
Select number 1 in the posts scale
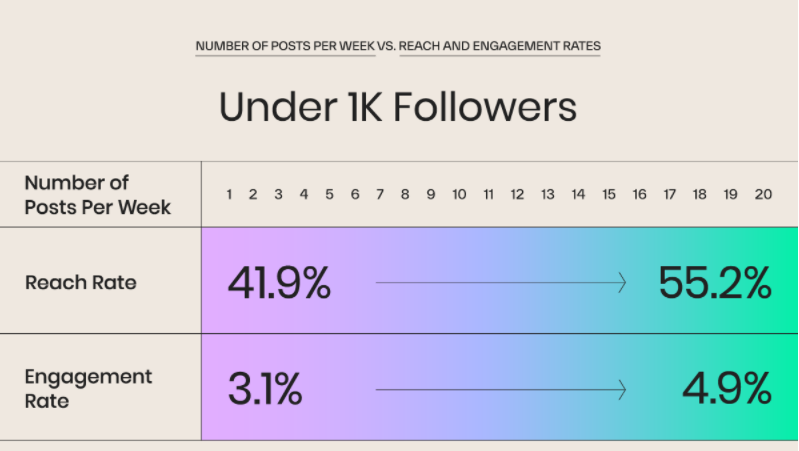click(x=229, y=195)
